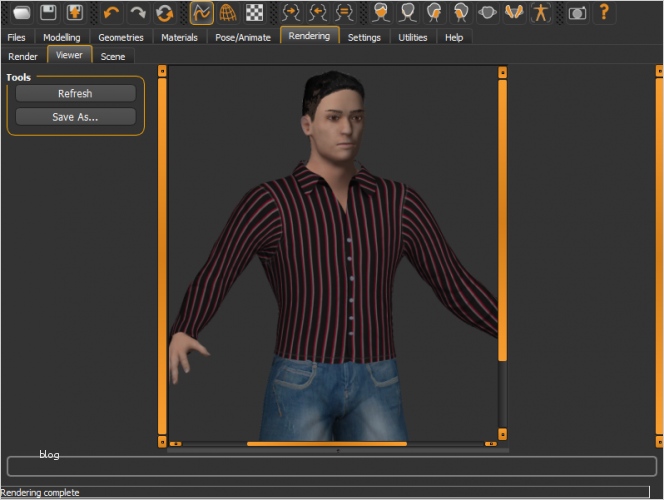
Task: Reset the camera with the full-body figure icon
Action: click(x=541, y=13)
